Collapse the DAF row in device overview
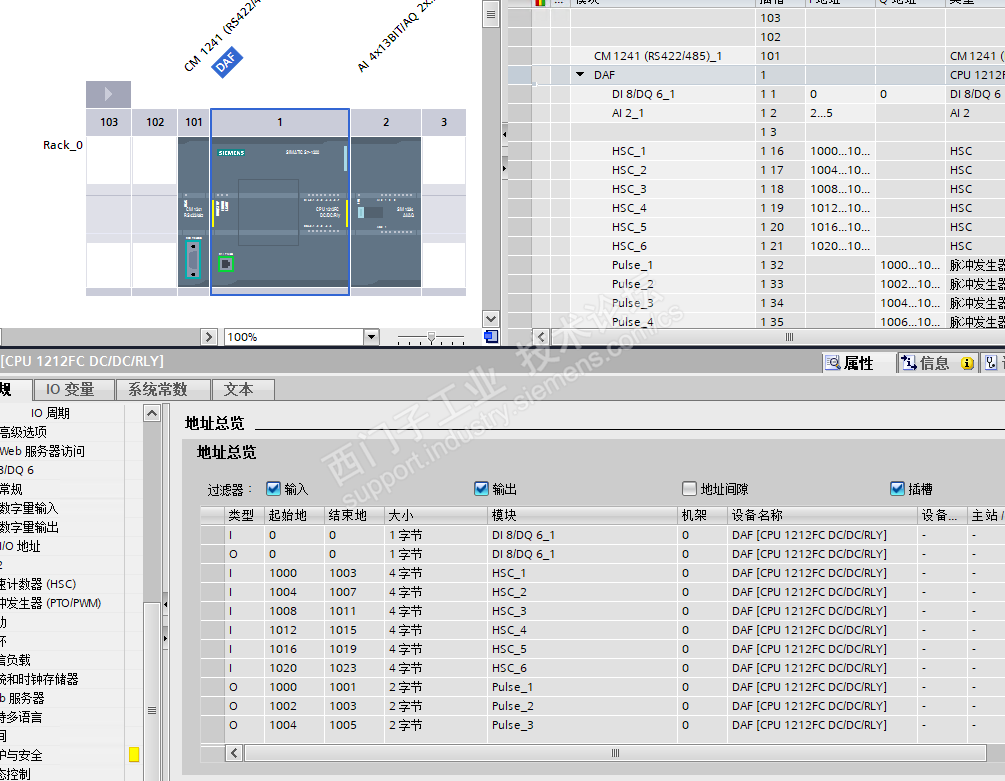This screenshot has height=781, width=1005. [x=580, y=74]
